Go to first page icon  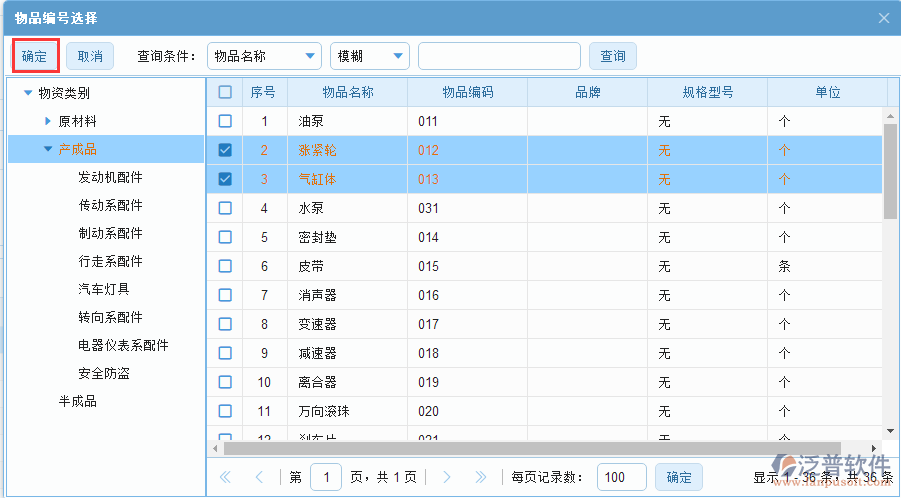click(x=225, y=477)
